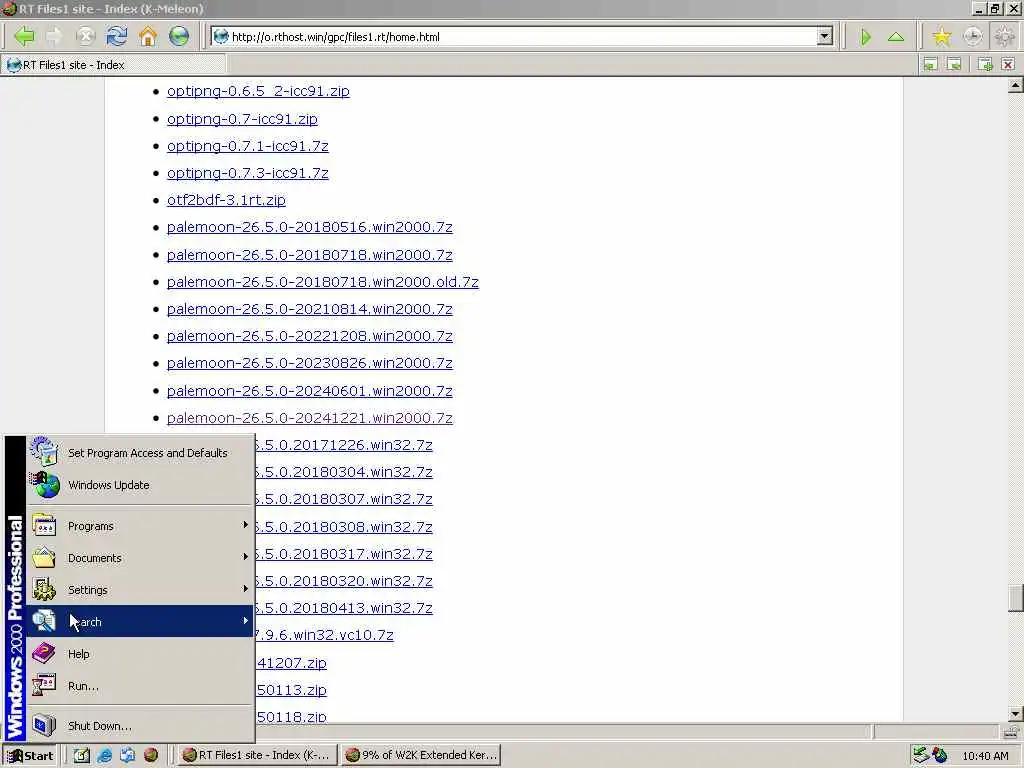Open palemoon-26.5.0-20221208.win2000.7z link

pyautogui.click(x=310, y=336)
